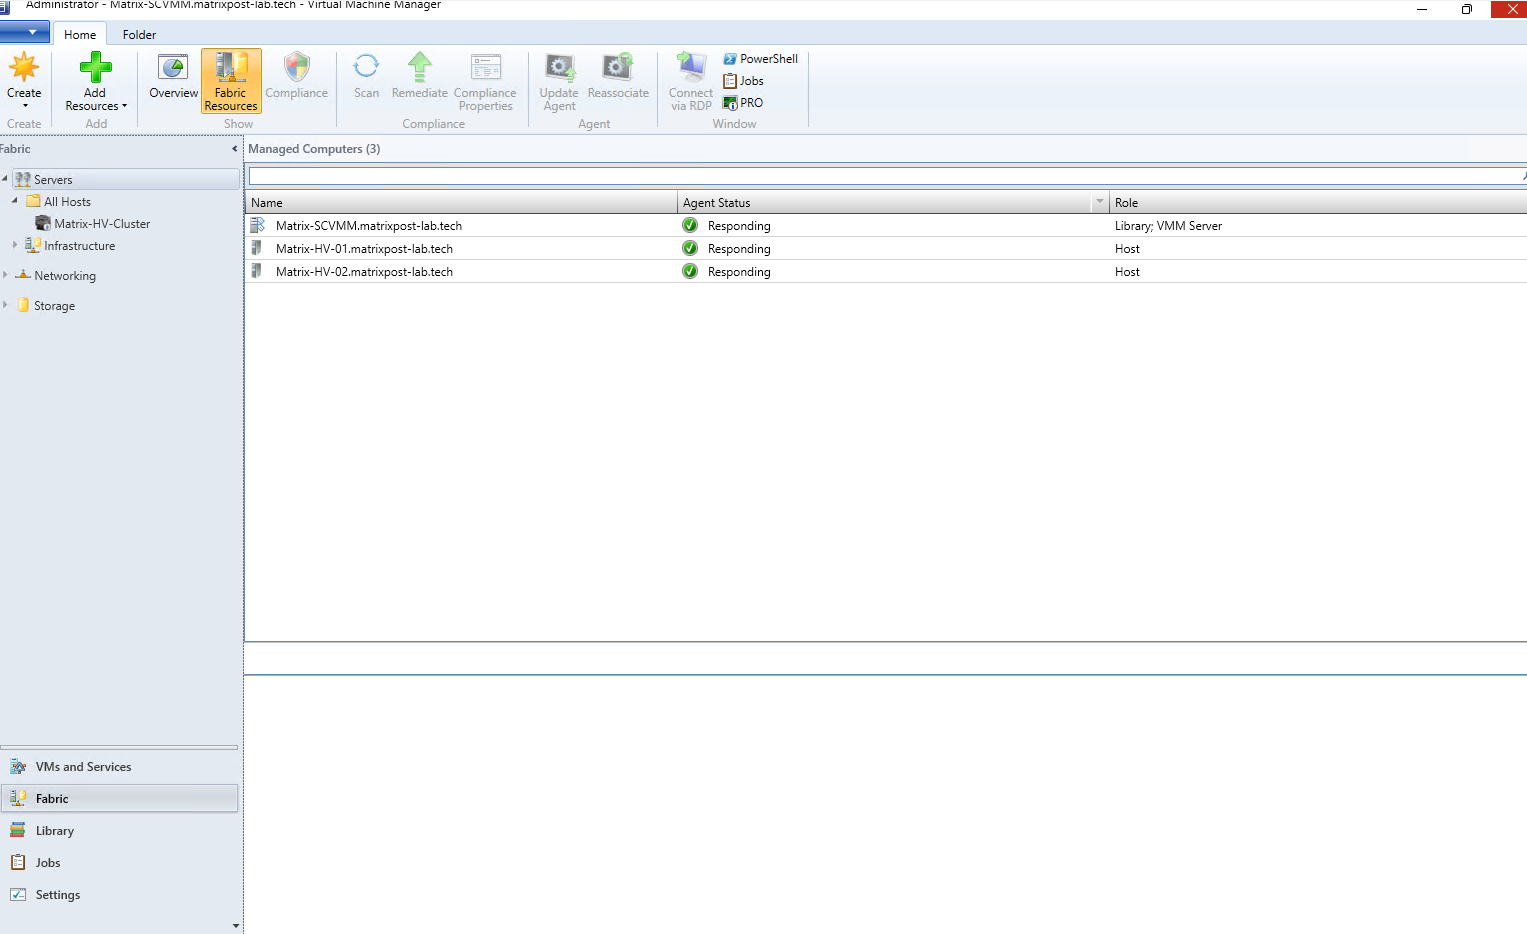The height and width of the screenshot is (934, 1527).
Task: Click Host role cell for Matrix-HV-02
Action: [1127, 272]
